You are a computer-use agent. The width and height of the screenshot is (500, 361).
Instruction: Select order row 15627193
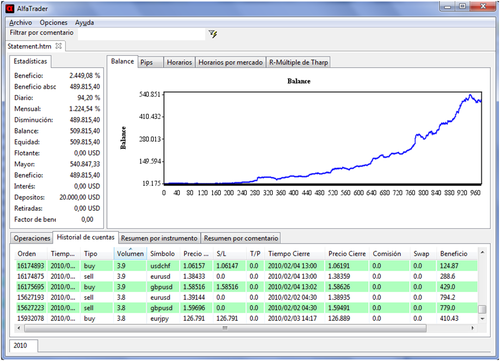pos(246,297)
